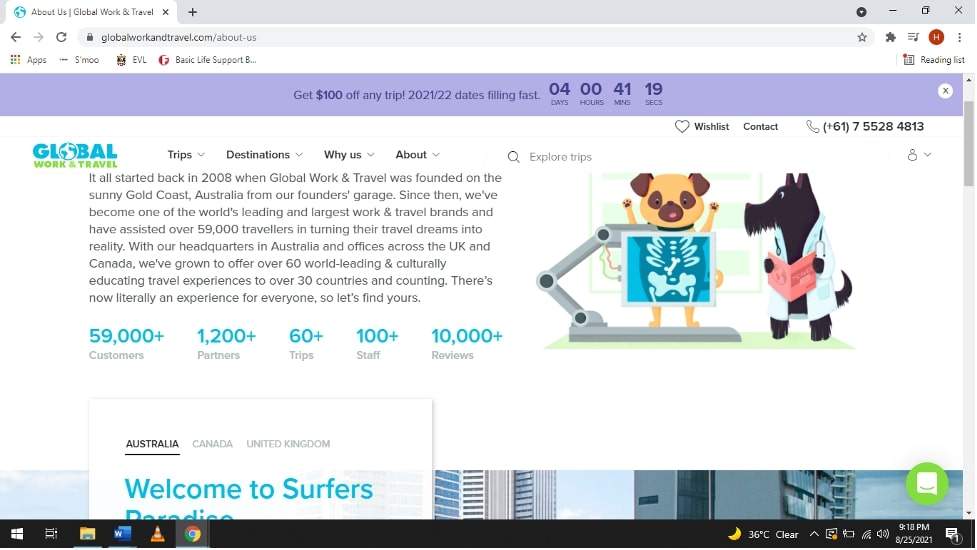The width and height of the screenshot is (977, 550).
Task: Dismiss the $100 off promo banner
Action: (945, 91)
